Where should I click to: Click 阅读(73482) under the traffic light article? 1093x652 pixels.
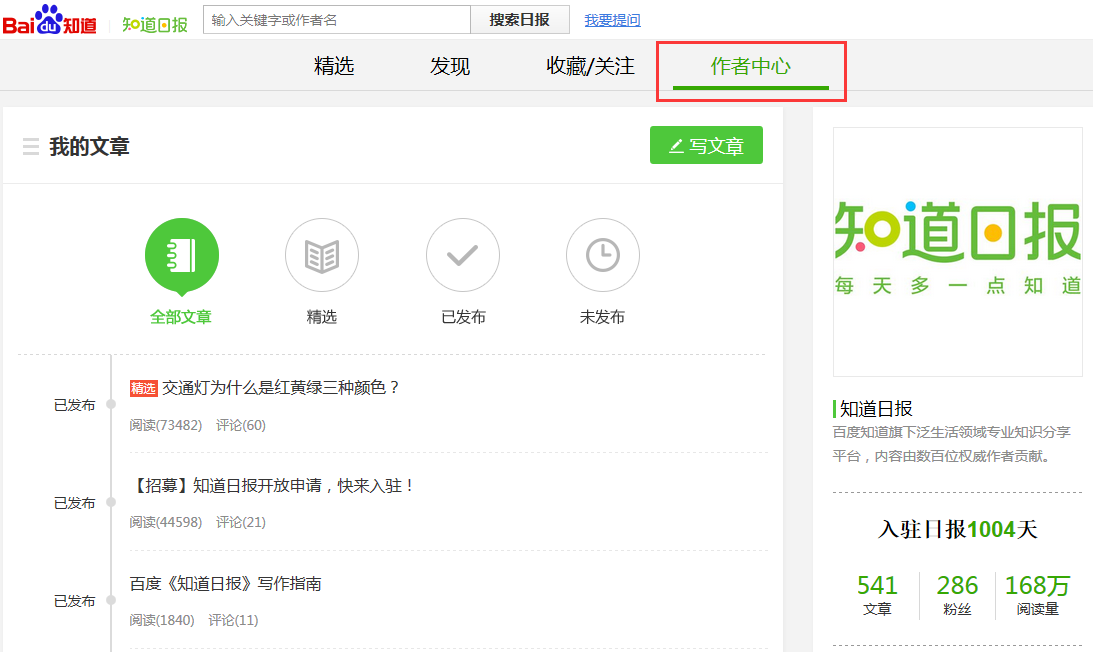click(x=166, y=425)
